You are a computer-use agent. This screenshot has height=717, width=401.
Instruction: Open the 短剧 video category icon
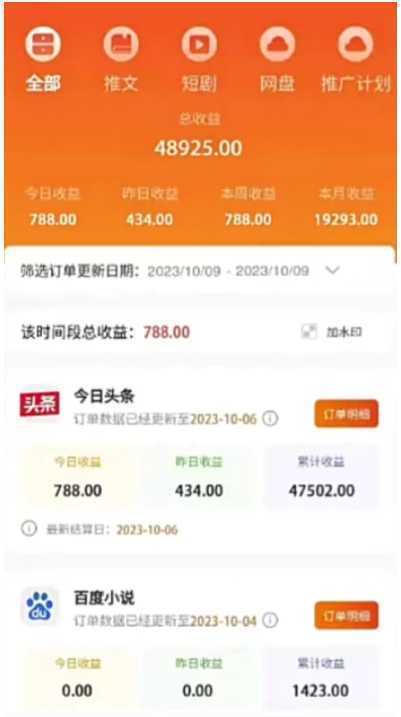[199, 44]
